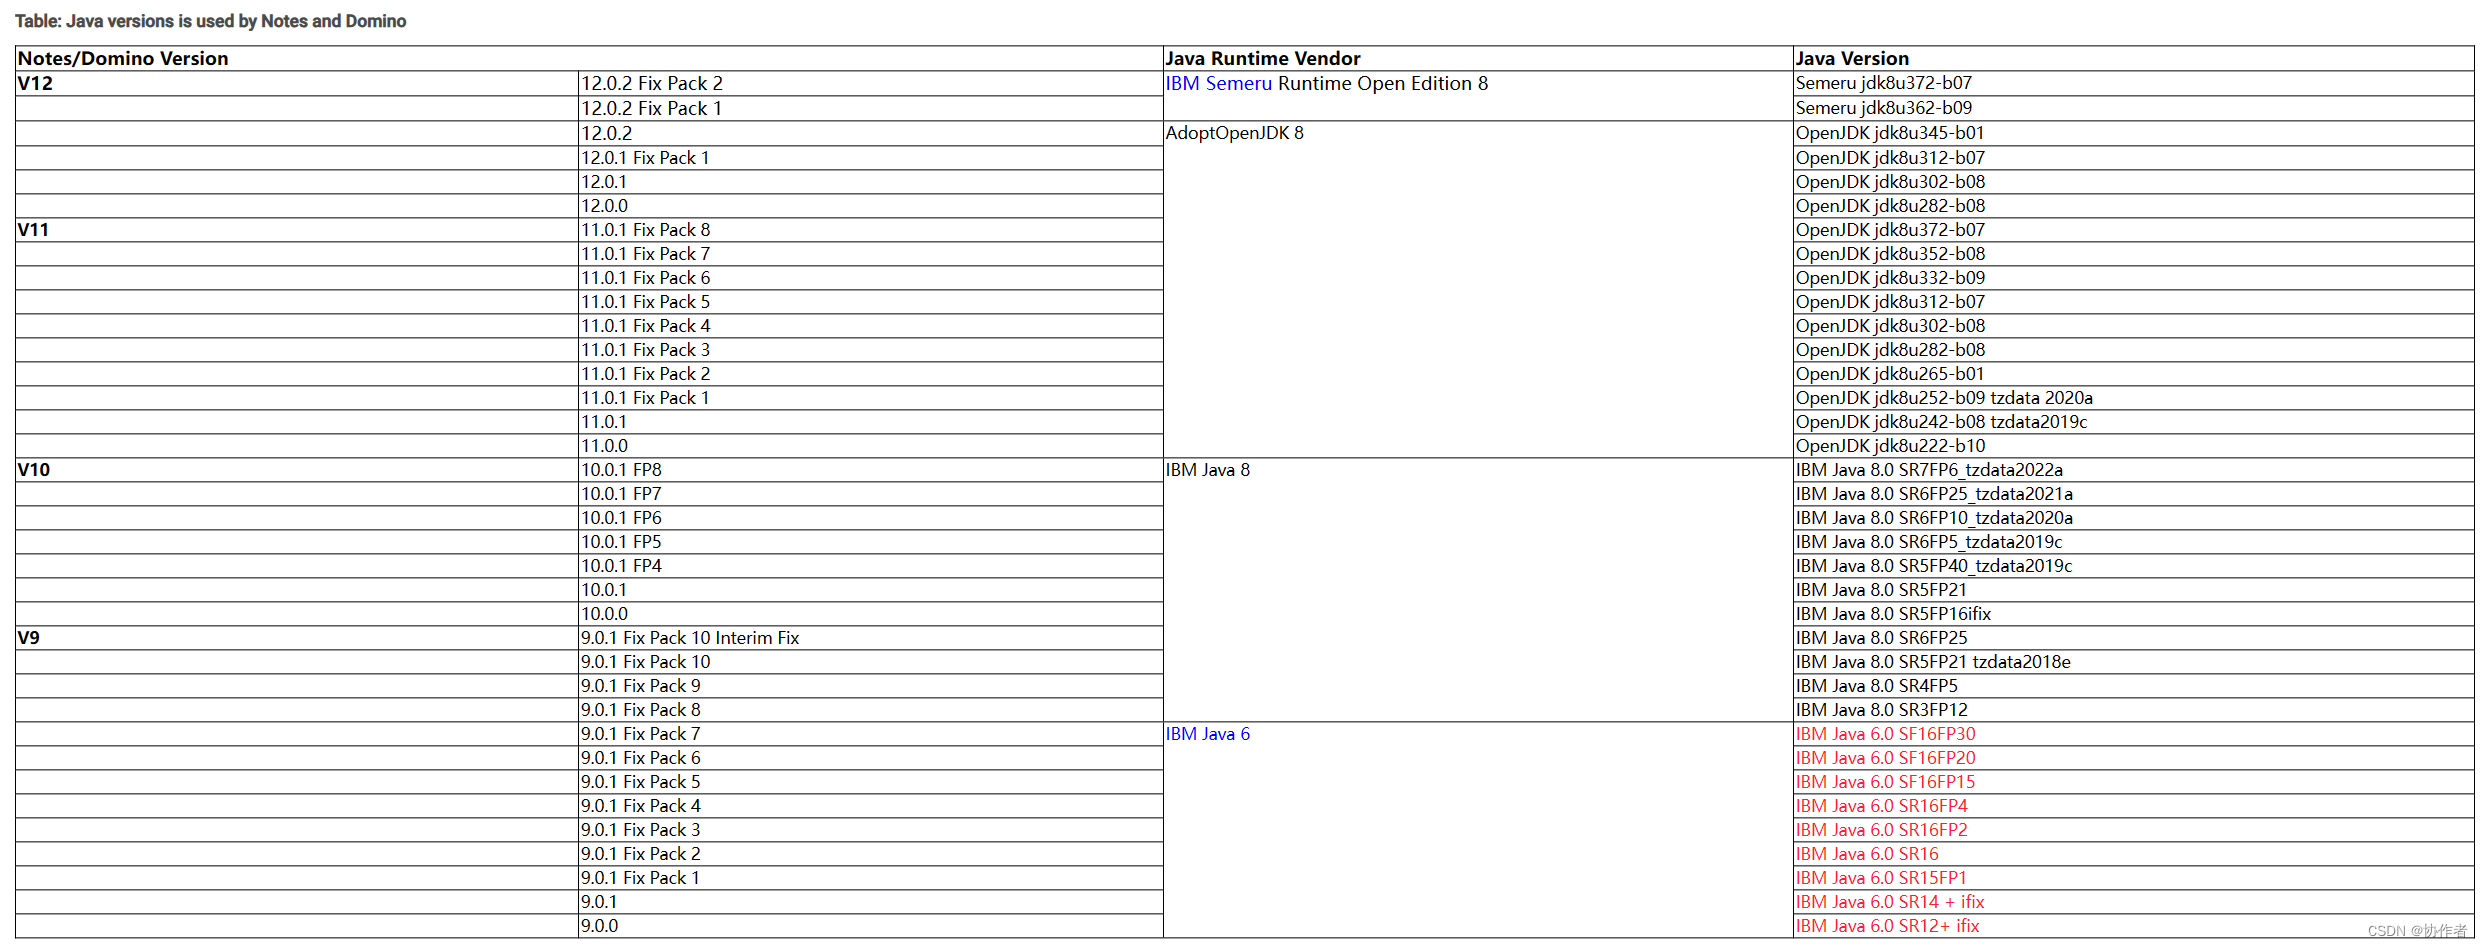Select IBM Java 8.0 SR5FP16ifix text

(1893, 614)
